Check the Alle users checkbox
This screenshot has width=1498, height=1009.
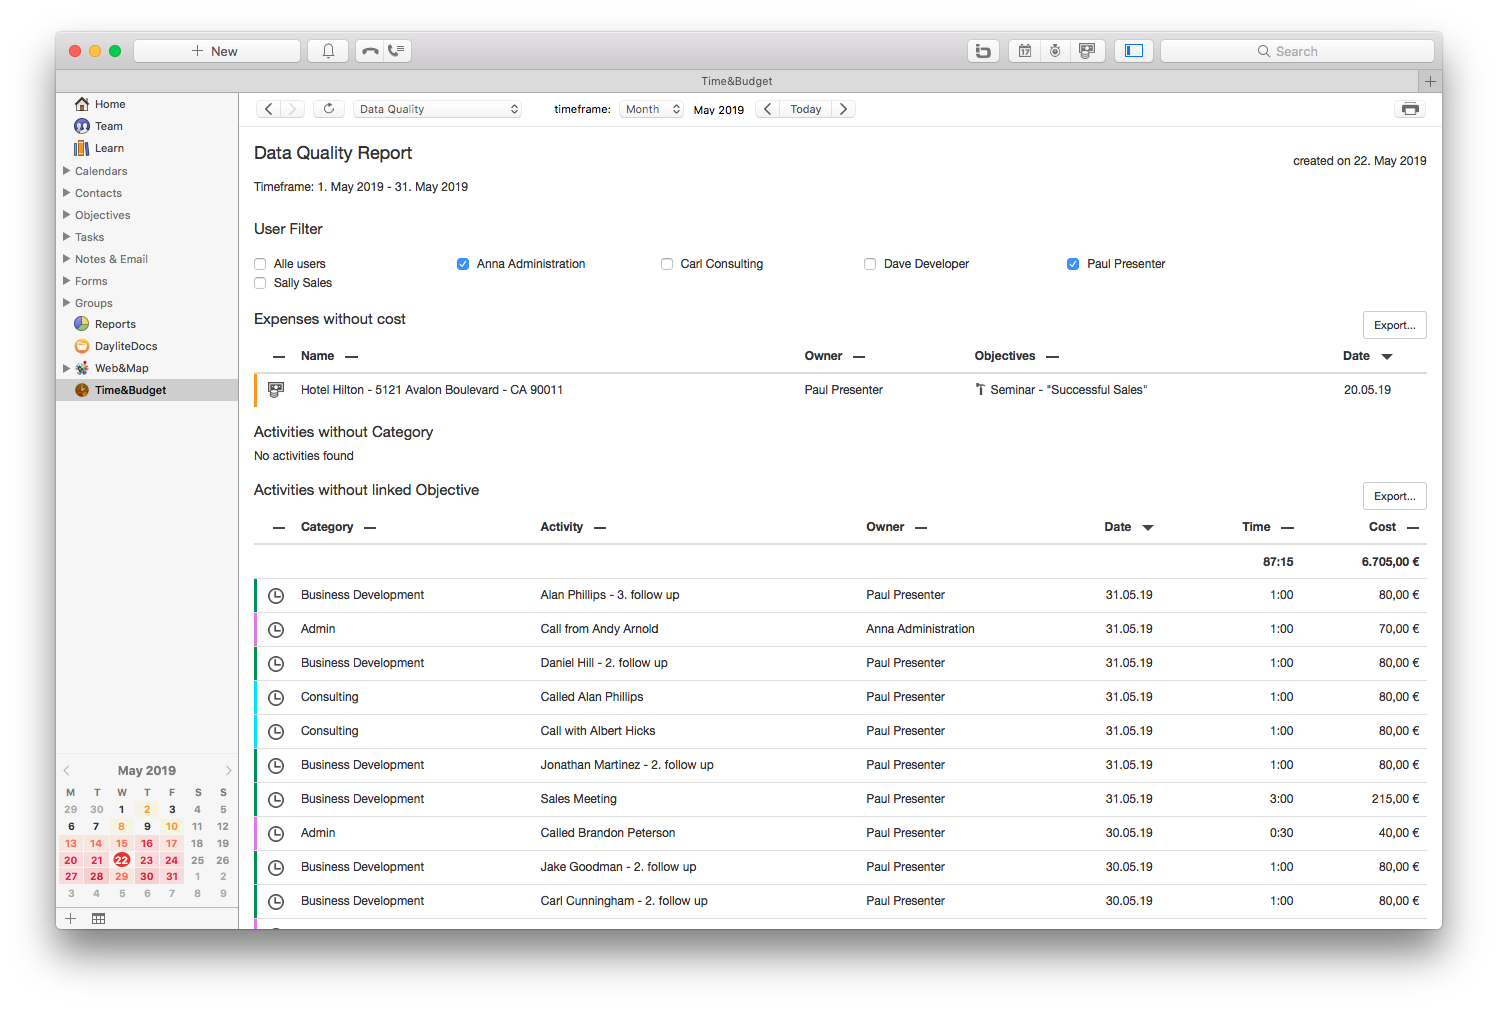[260, 264]
